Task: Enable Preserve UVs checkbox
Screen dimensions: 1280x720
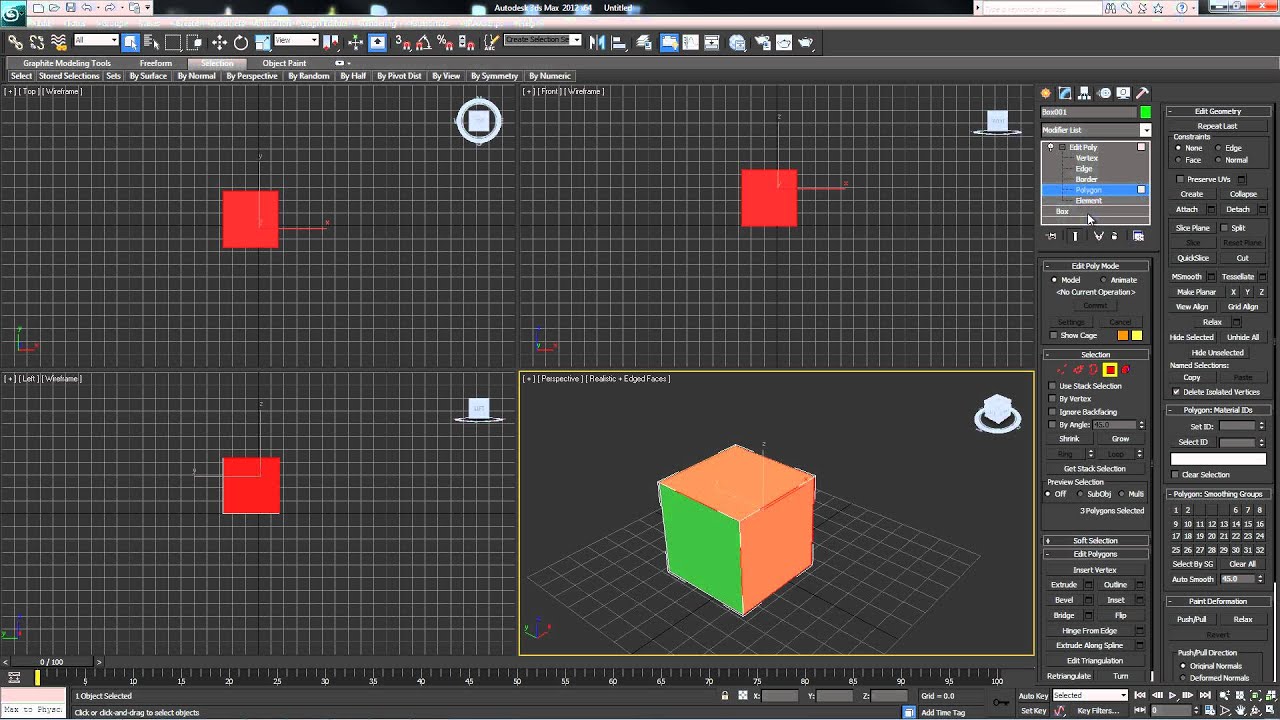Action: pos(1180,179)
